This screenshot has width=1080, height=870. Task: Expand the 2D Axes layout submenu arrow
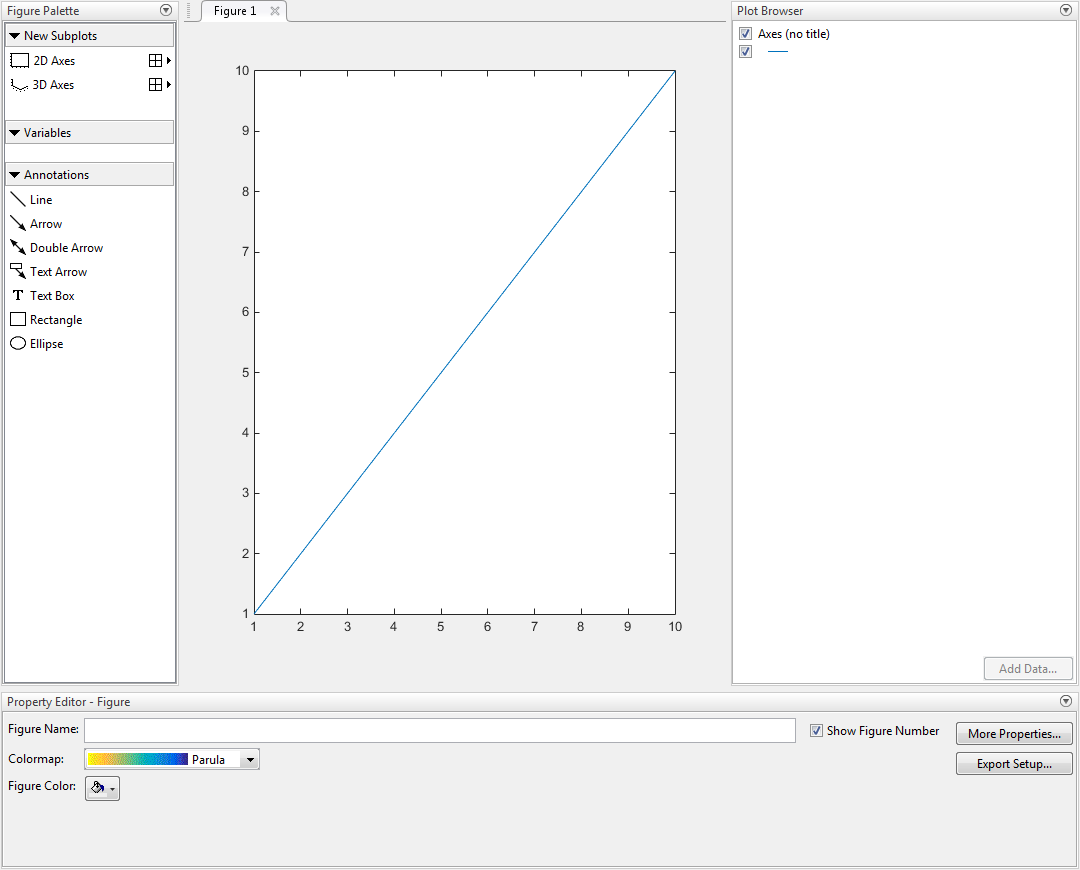click(x=169, y=61)
